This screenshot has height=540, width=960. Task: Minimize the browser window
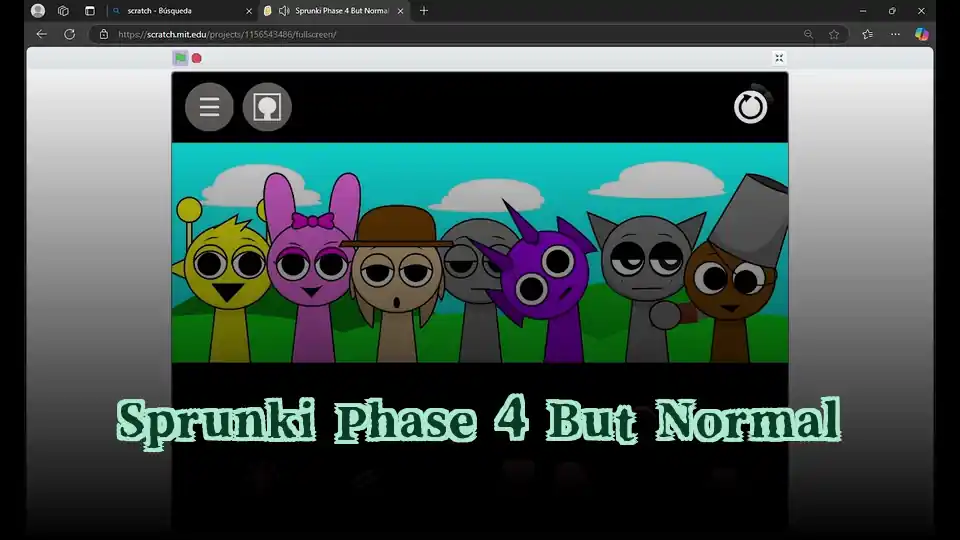863,11
